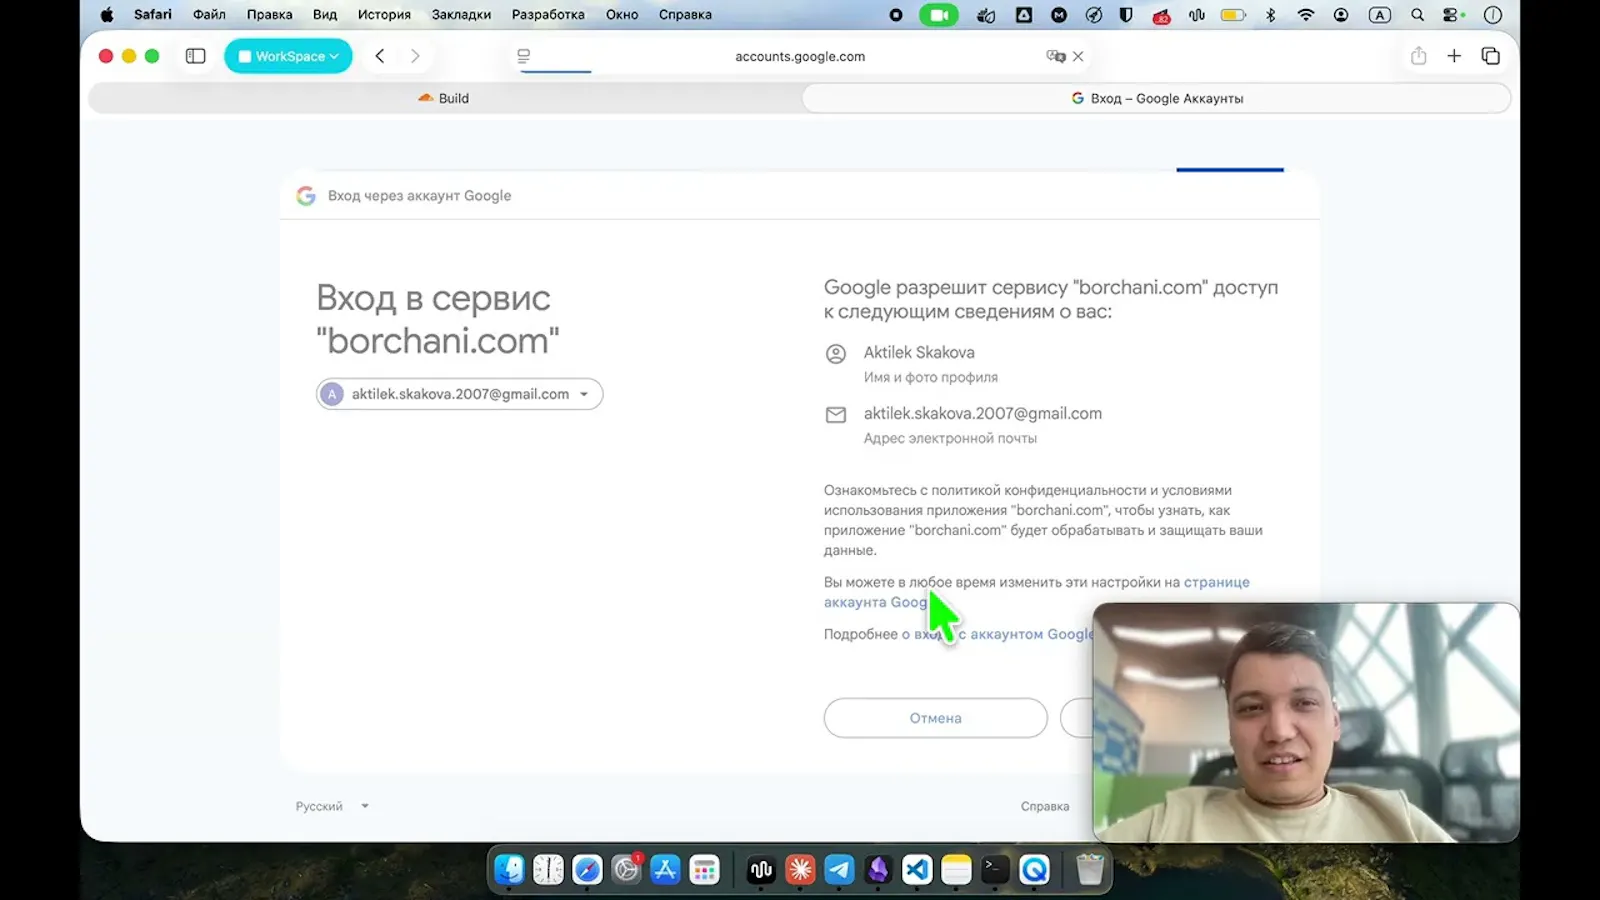Viewport: 1600px width, 900px height.
Task: Switch to the Build tab
Action: click(444, 98)
